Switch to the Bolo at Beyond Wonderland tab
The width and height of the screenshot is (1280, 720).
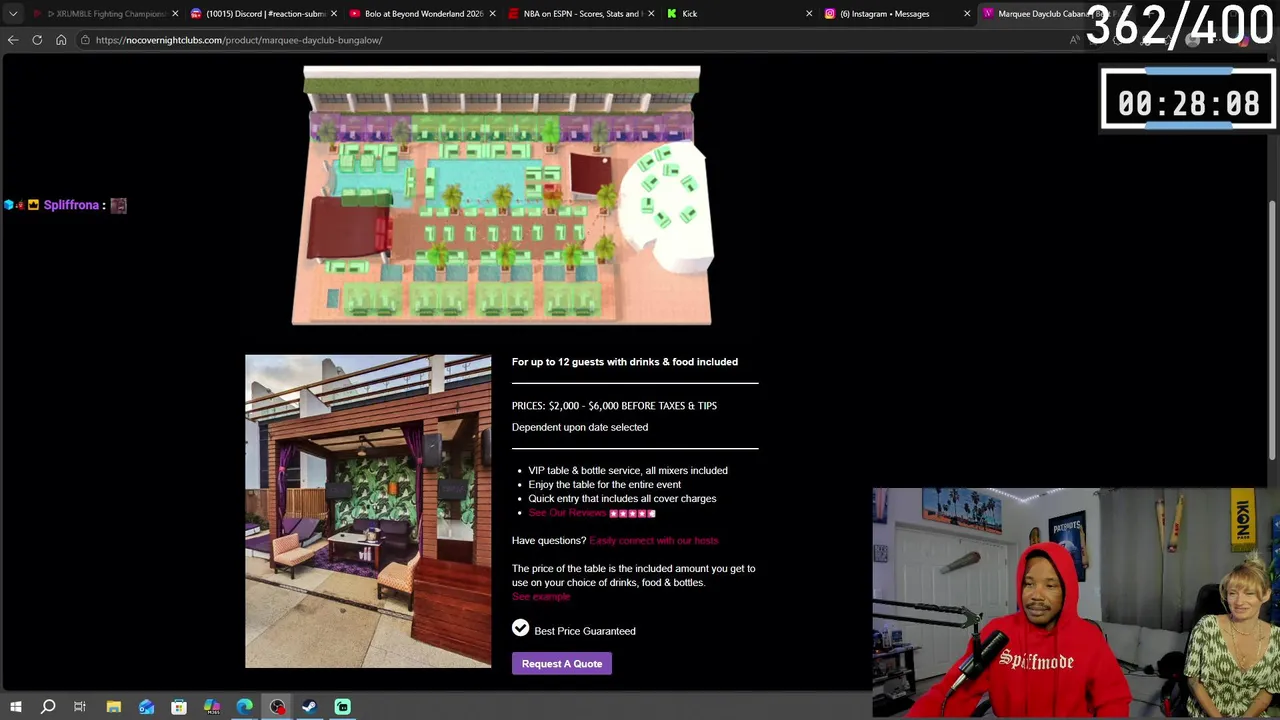(422, 14)
